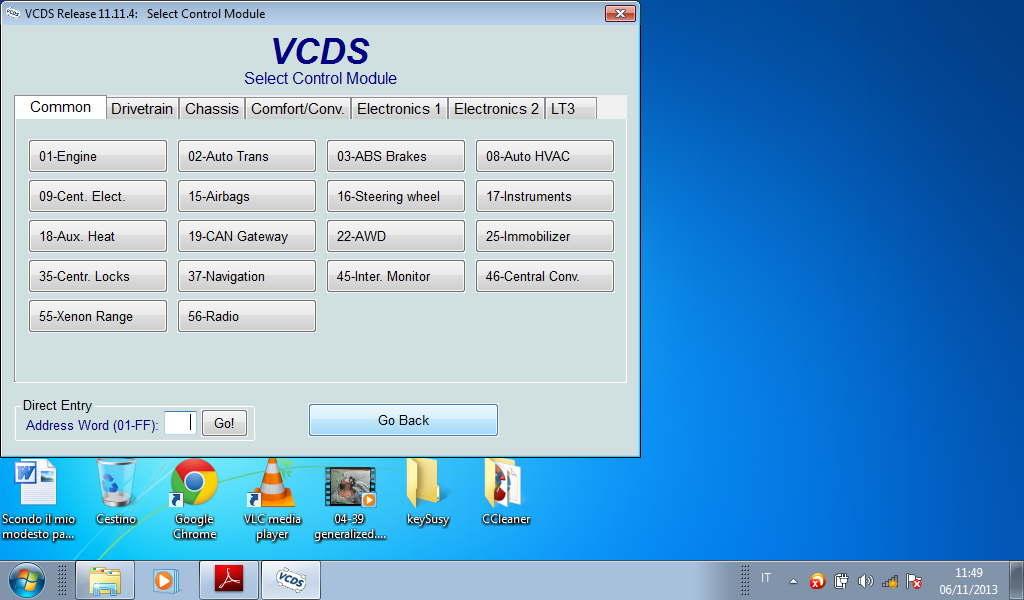Open the 46-Central Conv. module
The image size is (1024, 600).
545,276
